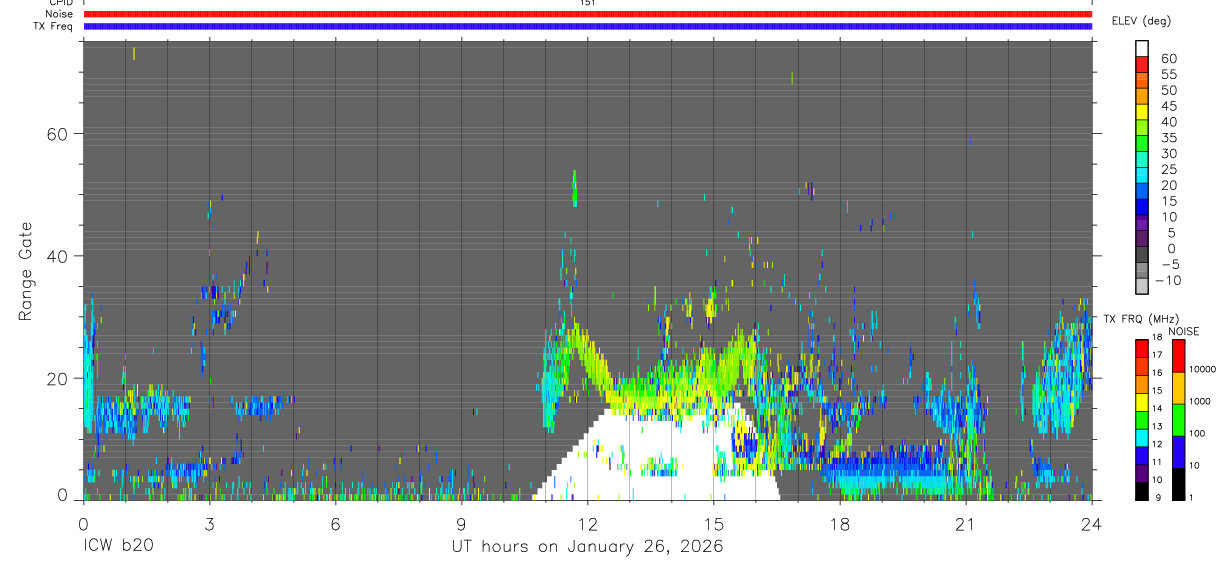
Task: Click the 45 label in ELEV legend
Action: click(x=1168, y=106)
